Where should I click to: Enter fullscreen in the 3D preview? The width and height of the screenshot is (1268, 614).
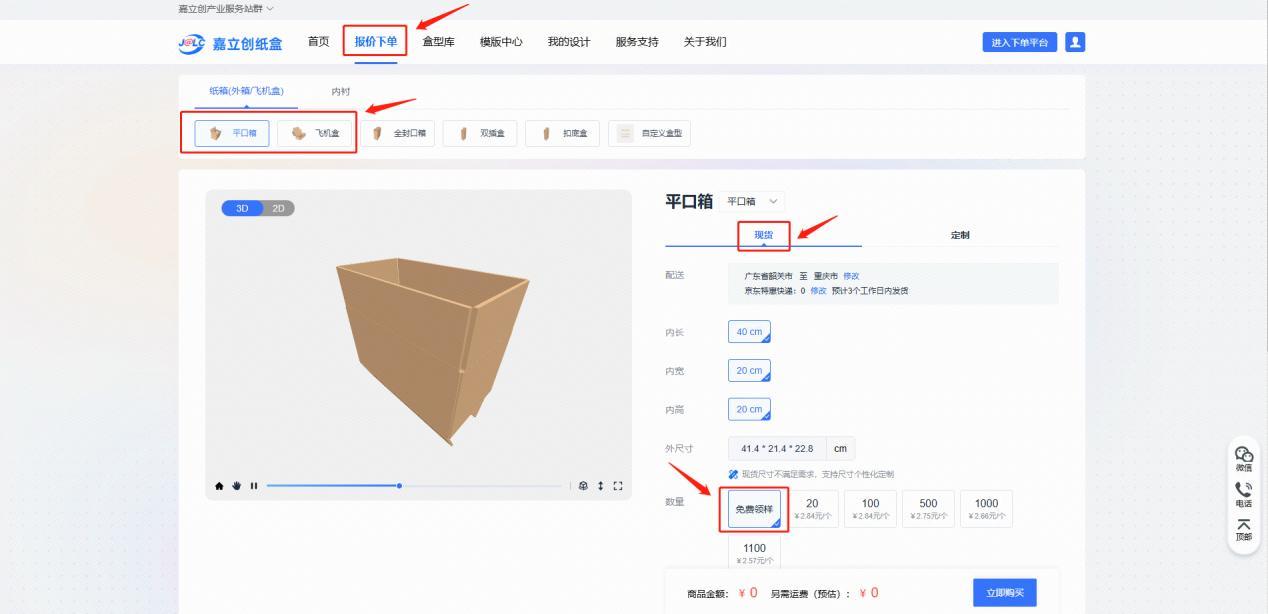pos(618,486)
